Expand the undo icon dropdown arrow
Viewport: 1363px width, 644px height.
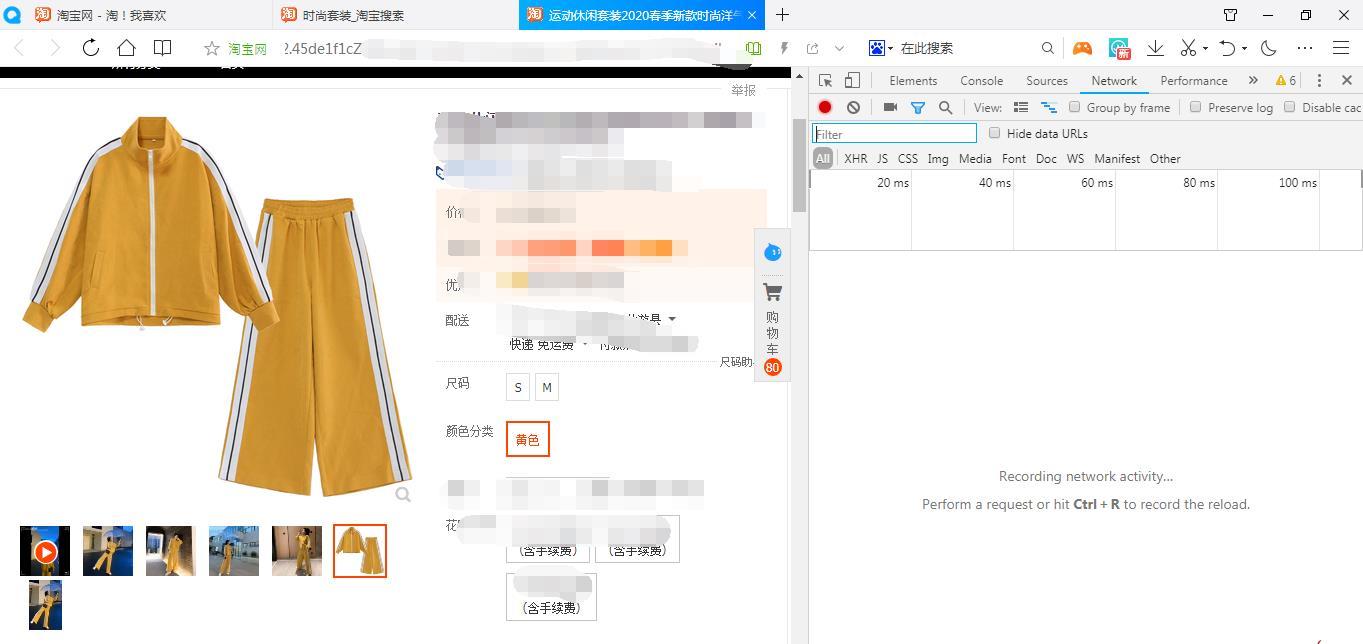click(x=1244, y=48)
